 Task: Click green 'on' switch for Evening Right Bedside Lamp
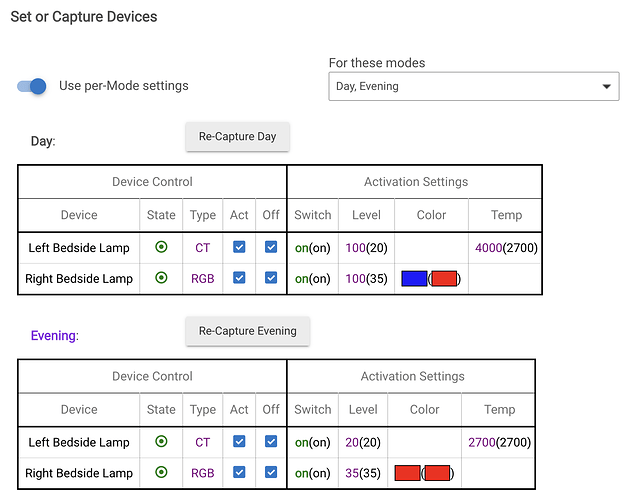click(302, 474)
